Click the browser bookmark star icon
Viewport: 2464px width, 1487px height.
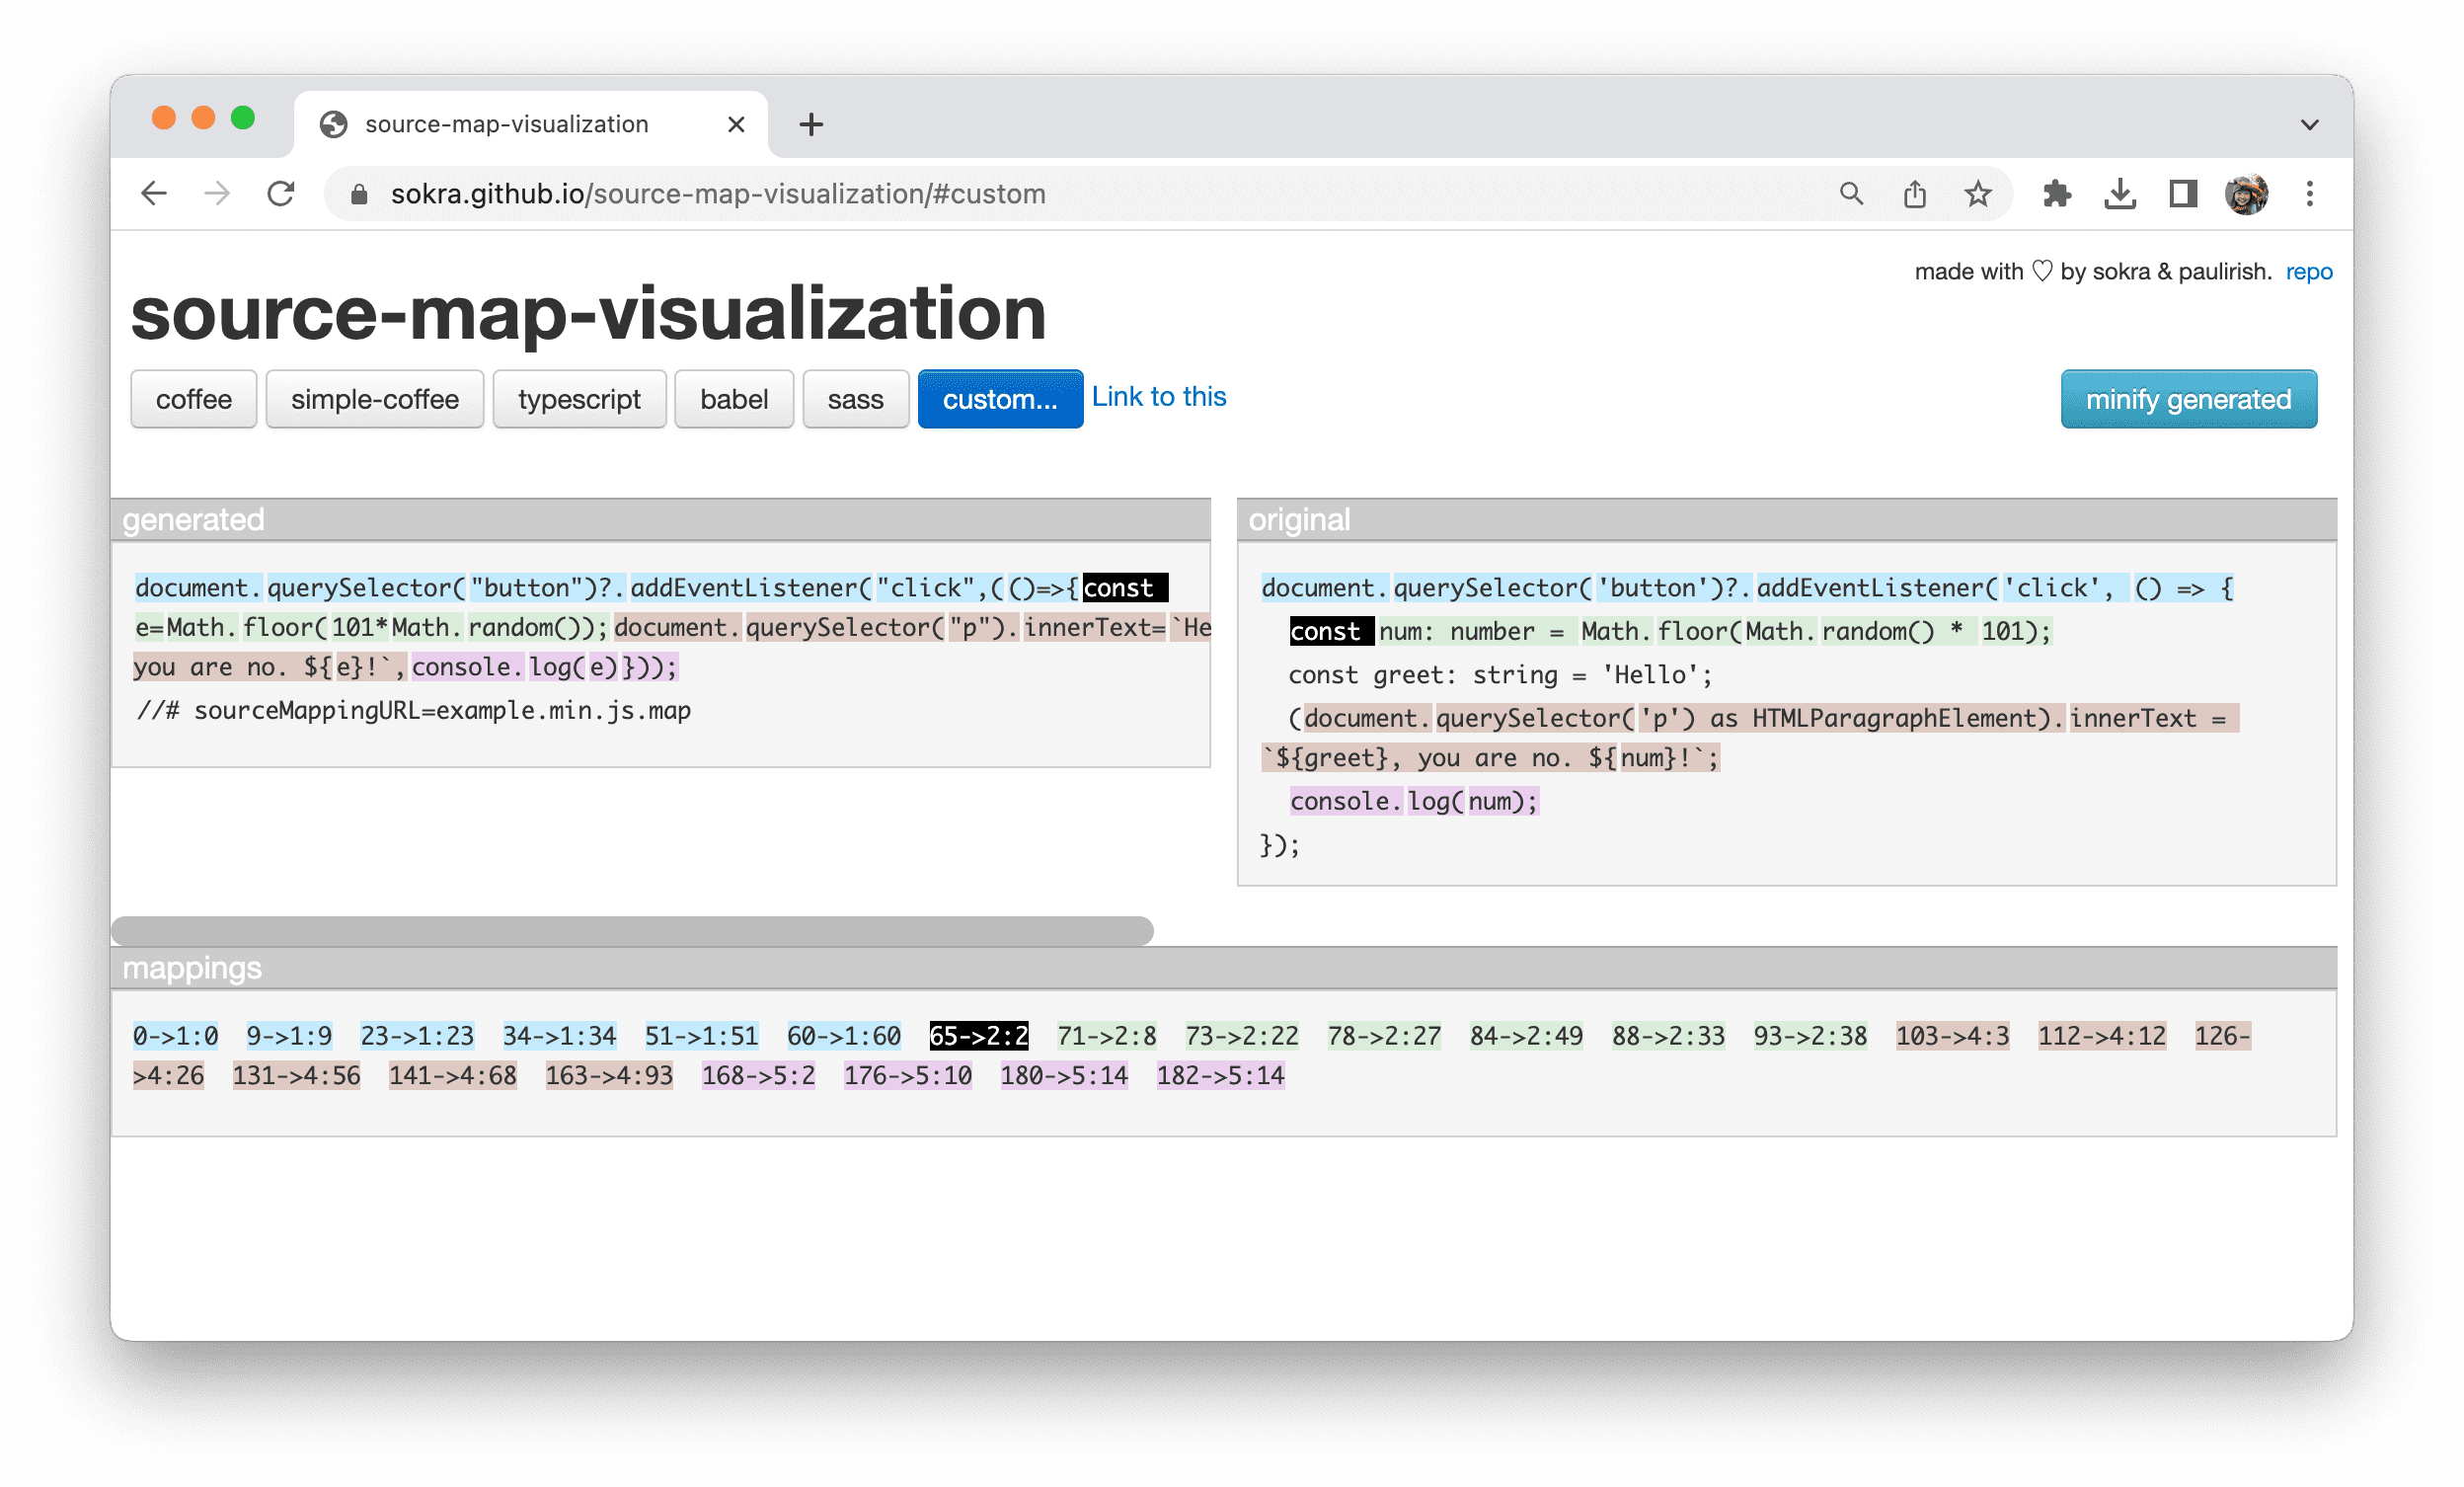click(1978, 192)
